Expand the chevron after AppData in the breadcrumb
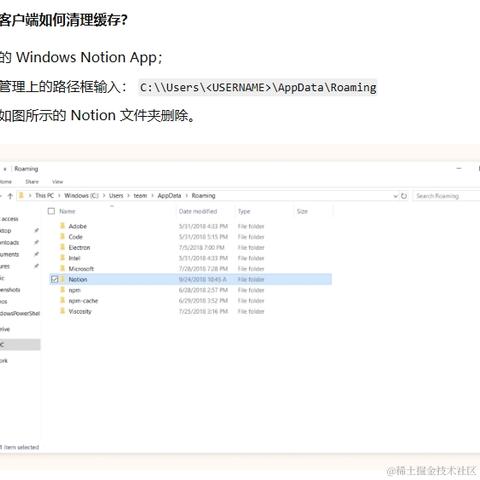 [187, 196]
